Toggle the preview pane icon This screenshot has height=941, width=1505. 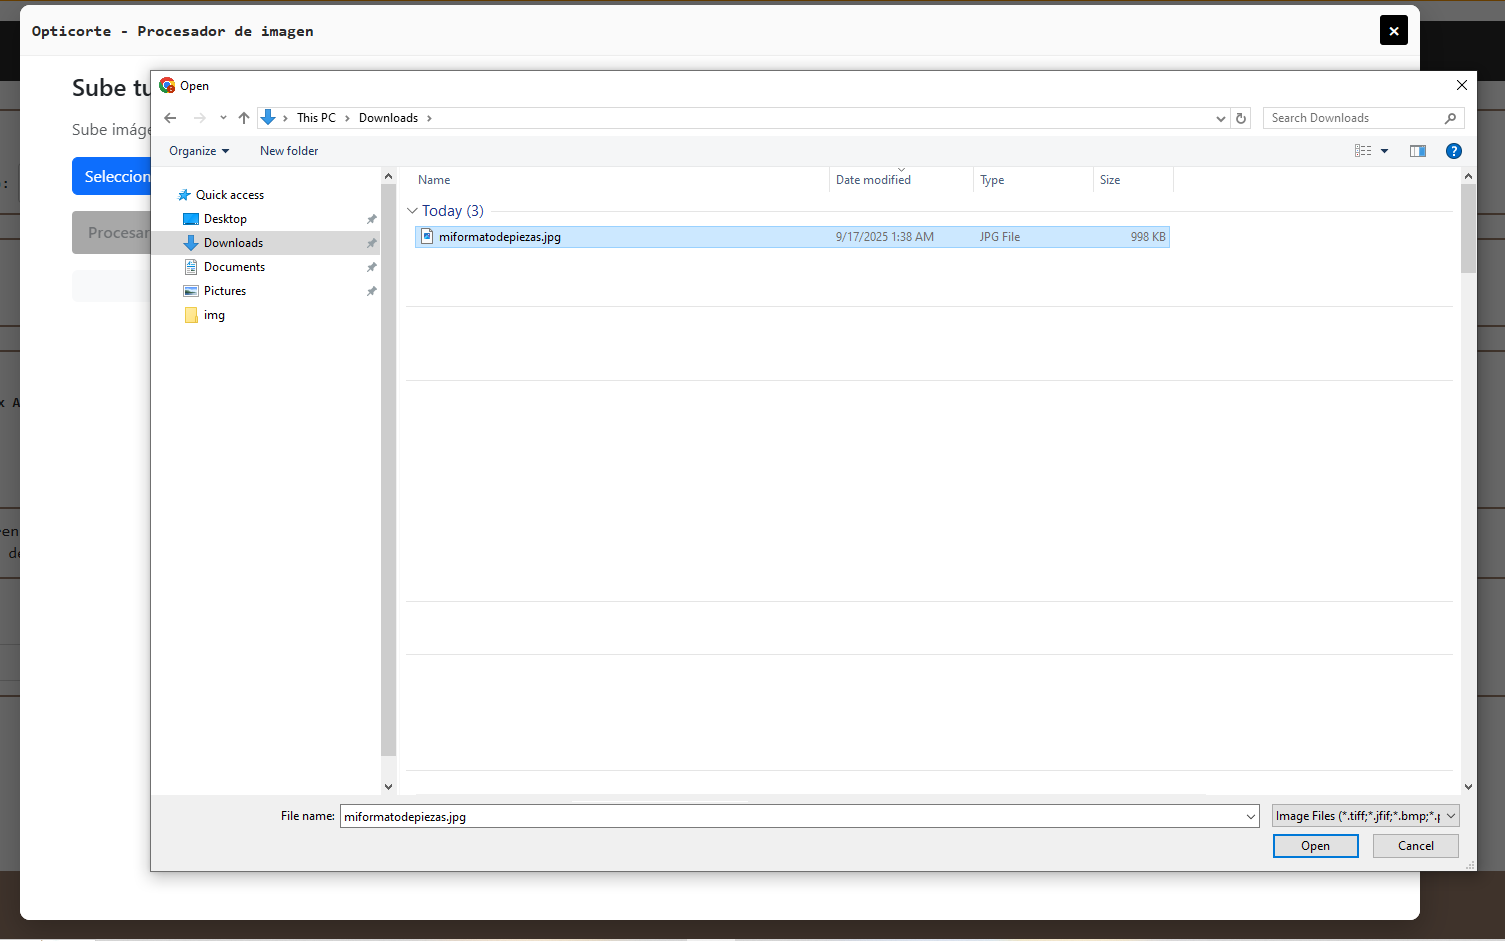coord(1417,151)
